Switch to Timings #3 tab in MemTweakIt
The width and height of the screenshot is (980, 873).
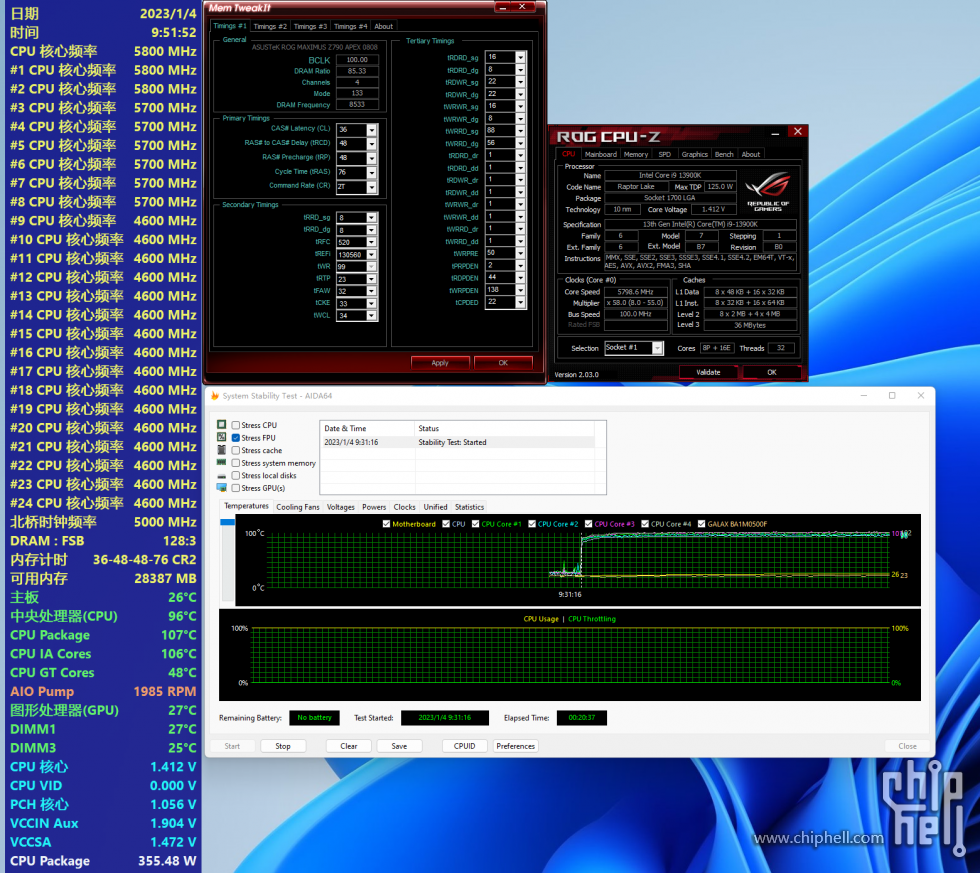click(310, 26)
